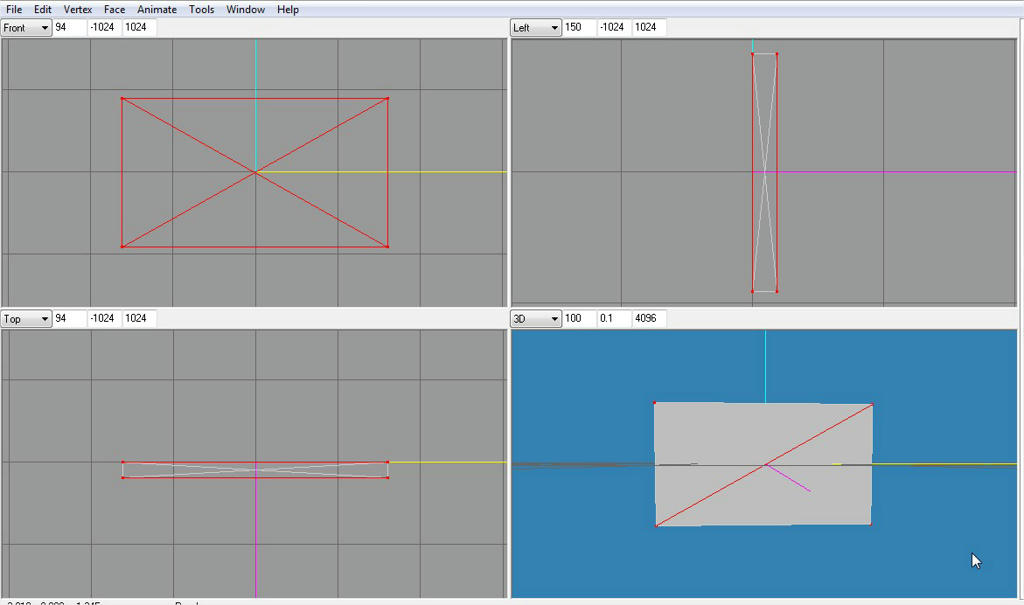The height and width of the screenshot is (605, 1024).
Task: Open the Animate menu
Action: [157, 9]
